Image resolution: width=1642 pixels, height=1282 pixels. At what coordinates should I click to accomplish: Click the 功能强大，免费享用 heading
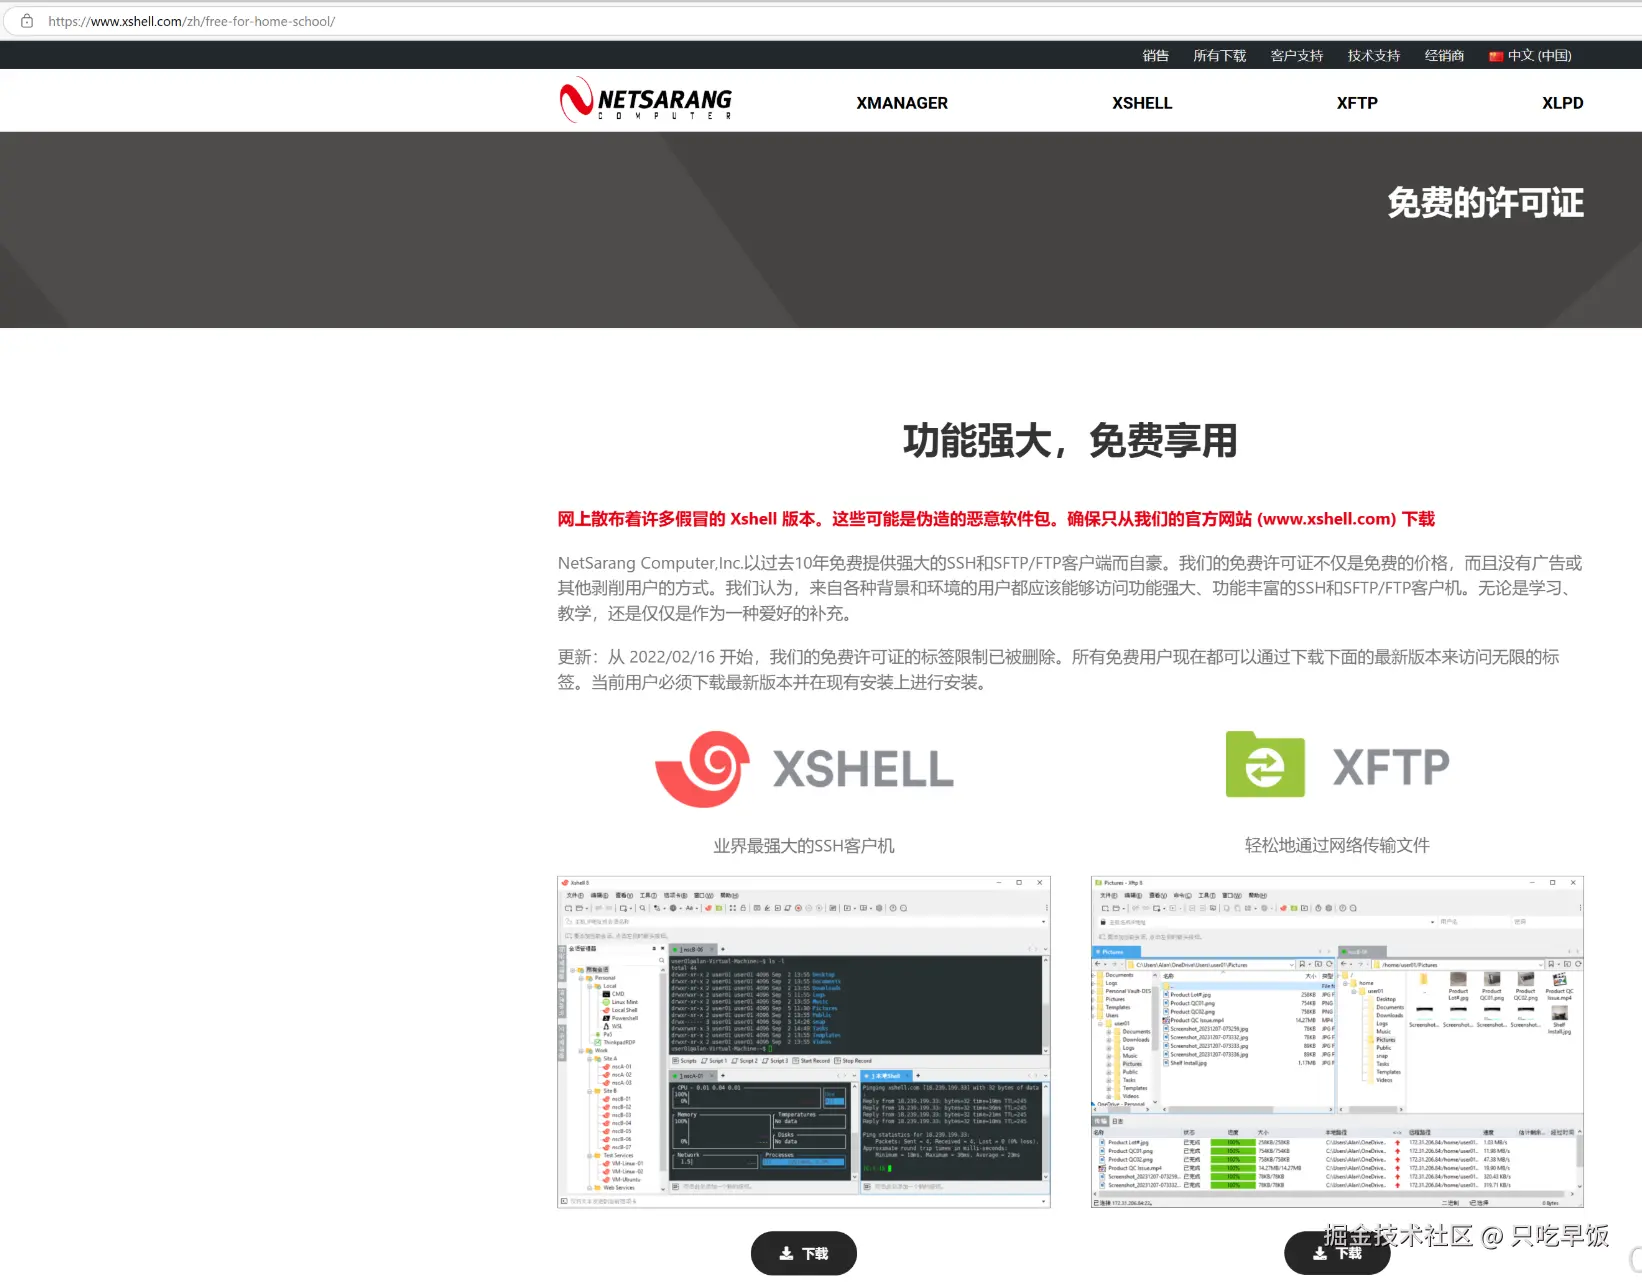pyautogui.click(x=1070, y=441)
